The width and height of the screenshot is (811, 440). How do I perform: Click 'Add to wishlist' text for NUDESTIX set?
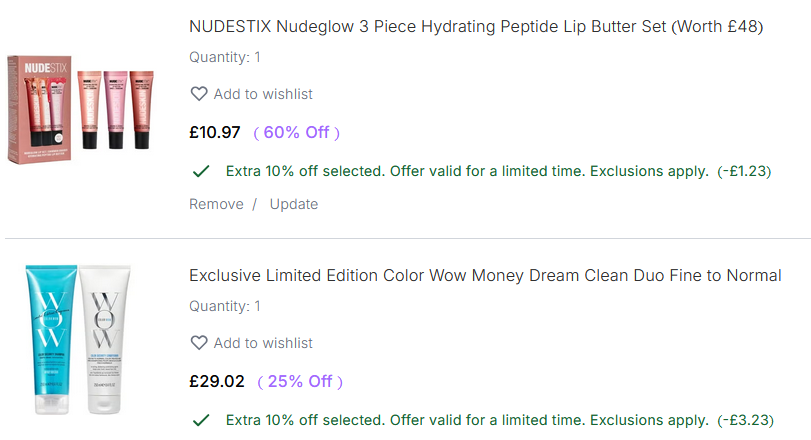[x=263, y=94]
